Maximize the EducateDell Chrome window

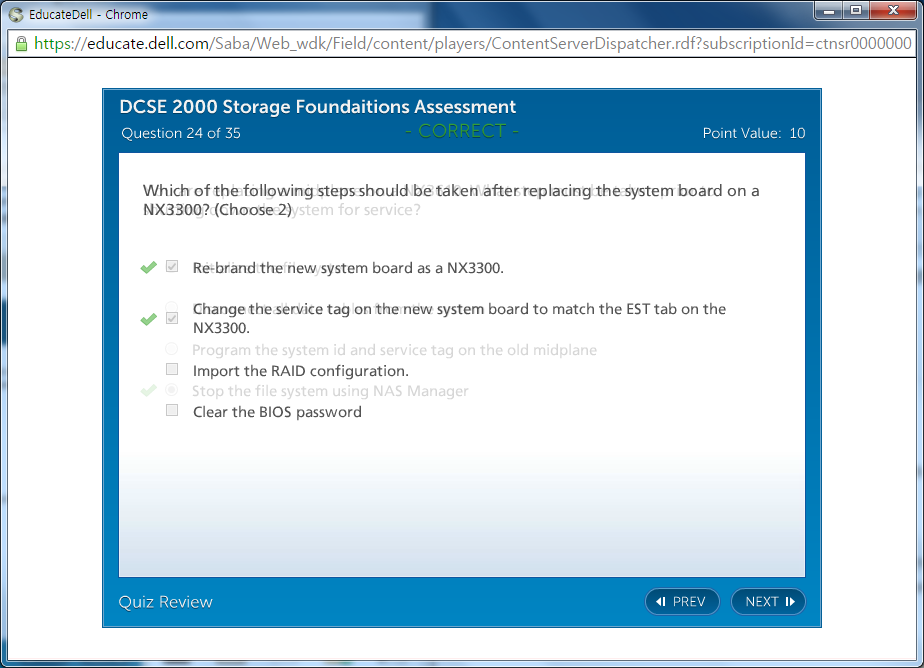tap(856, 11)
